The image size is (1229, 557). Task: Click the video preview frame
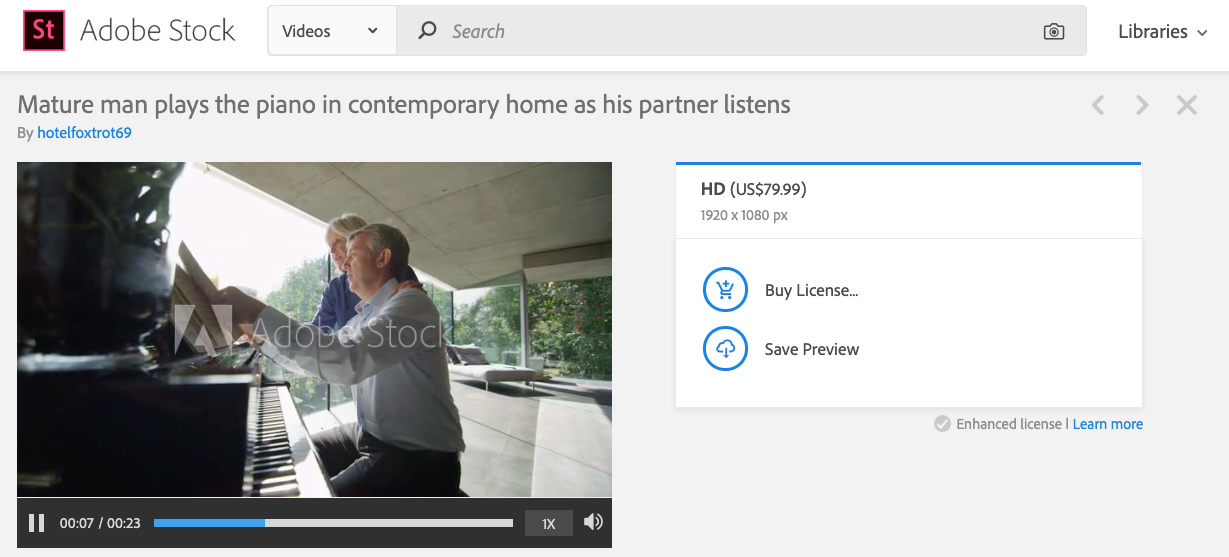pyautogui.click(x=314, y=330)
